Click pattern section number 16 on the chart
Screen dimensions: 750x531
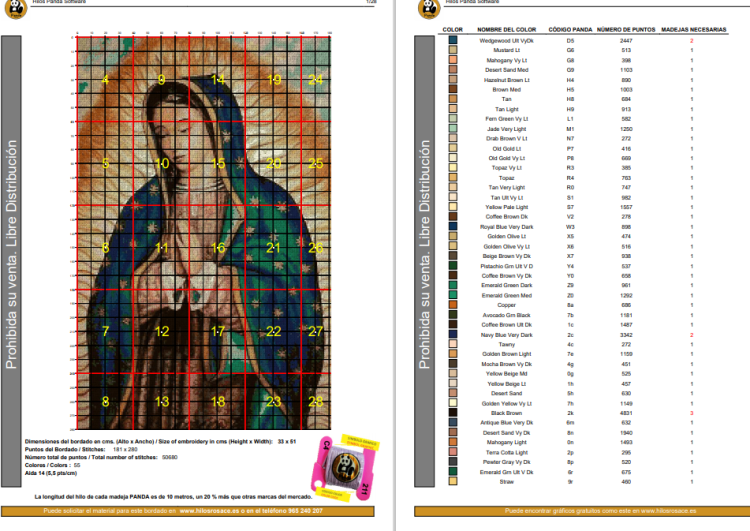218,247
